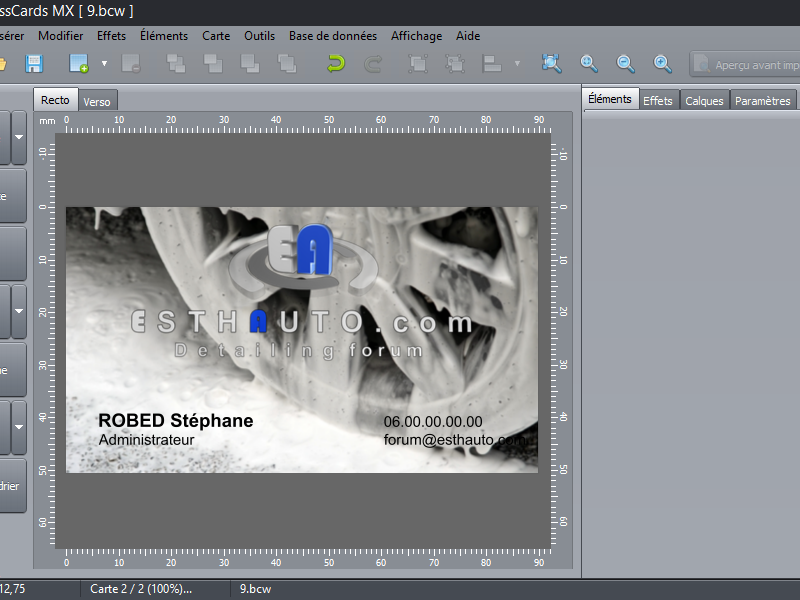
Task: Click the align elements icon
Action: [492, 64]
